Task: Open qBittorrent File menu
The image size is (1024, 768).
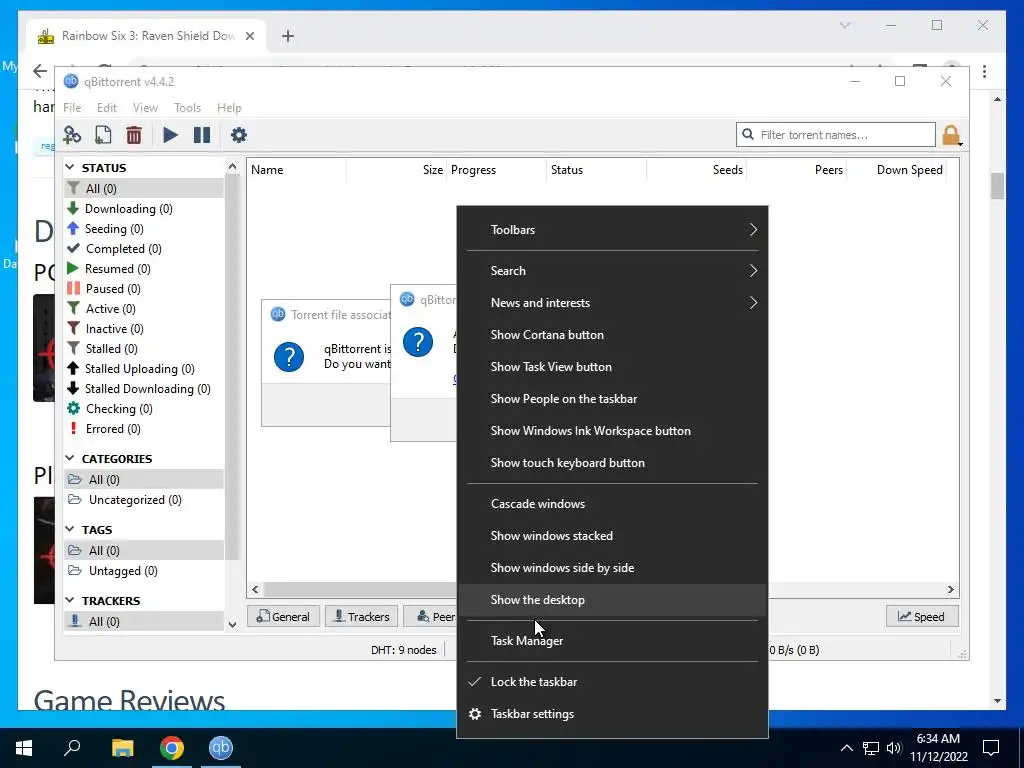Action: click(x=72, y=108)
